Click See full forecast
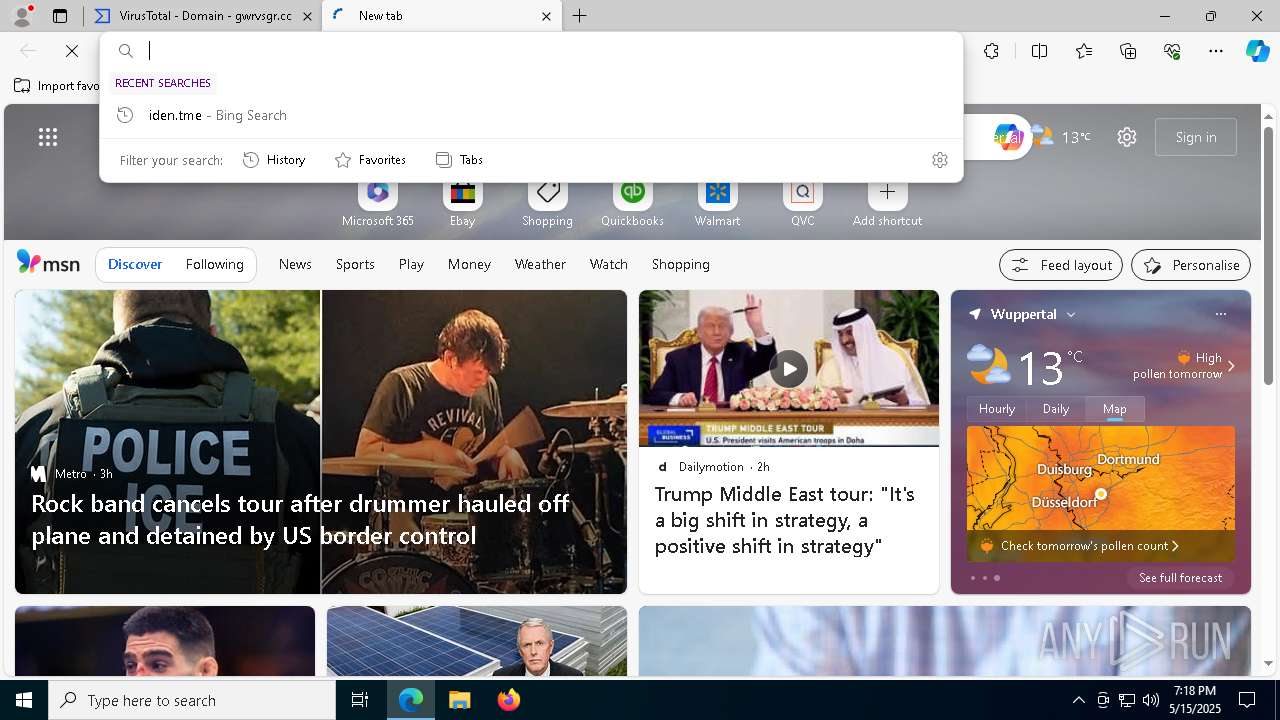The image size is (1280, 720). tap(1180, 578)
